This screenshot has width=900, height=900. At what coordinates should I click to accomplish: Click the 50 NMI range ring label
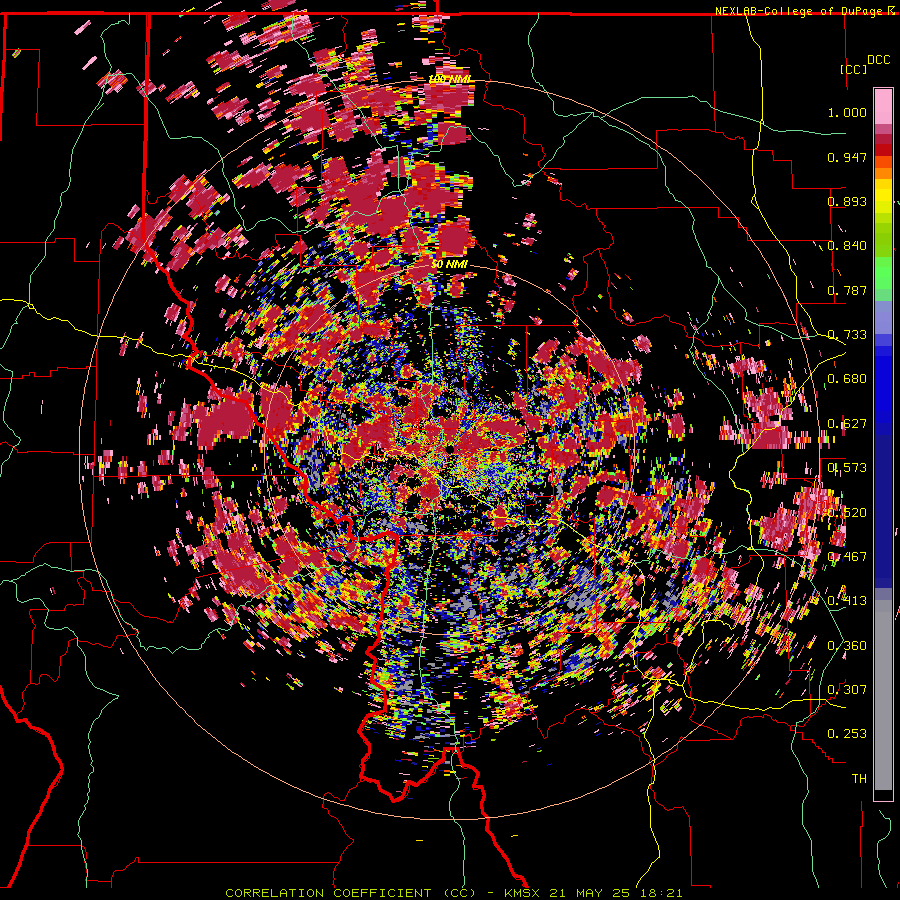(450, 265)
